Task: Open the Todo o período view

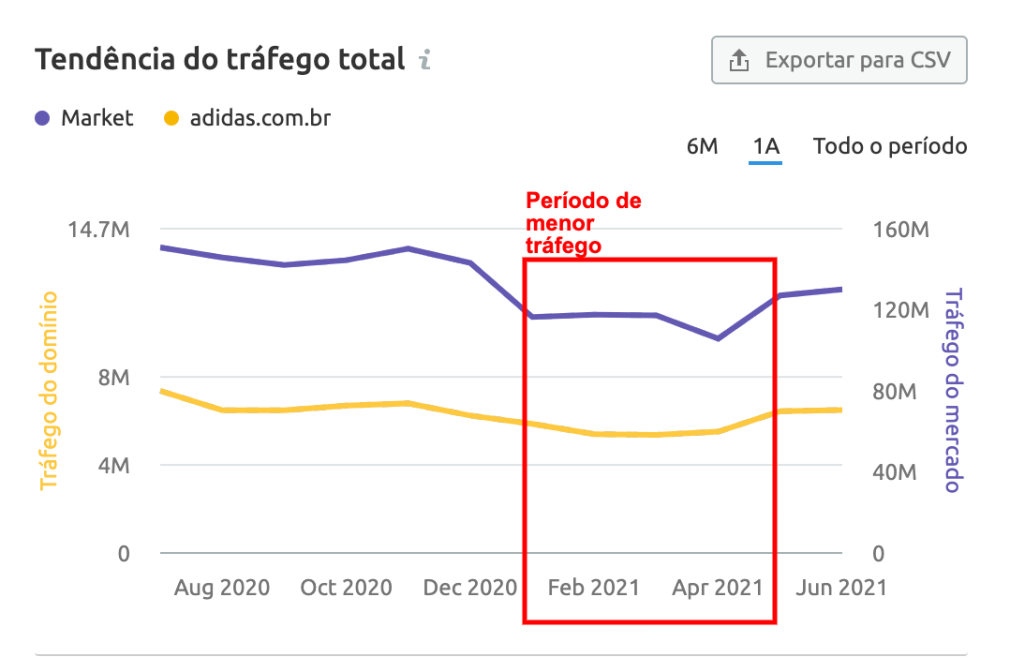Action: (x=888, y=146)
